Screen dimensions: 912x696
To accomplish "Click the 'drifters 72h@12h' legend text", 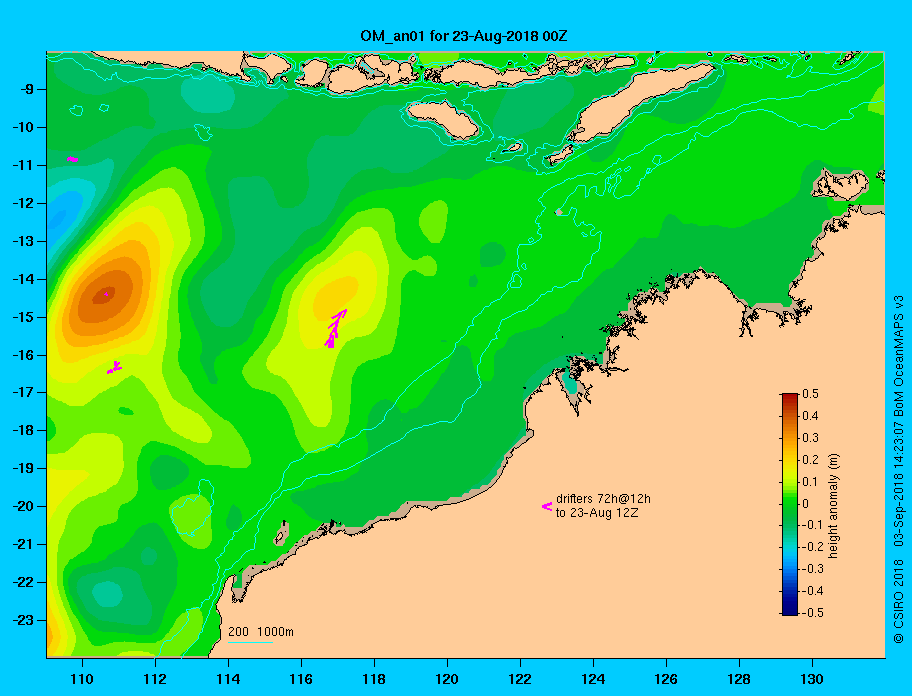I will [x=603, y=499].
